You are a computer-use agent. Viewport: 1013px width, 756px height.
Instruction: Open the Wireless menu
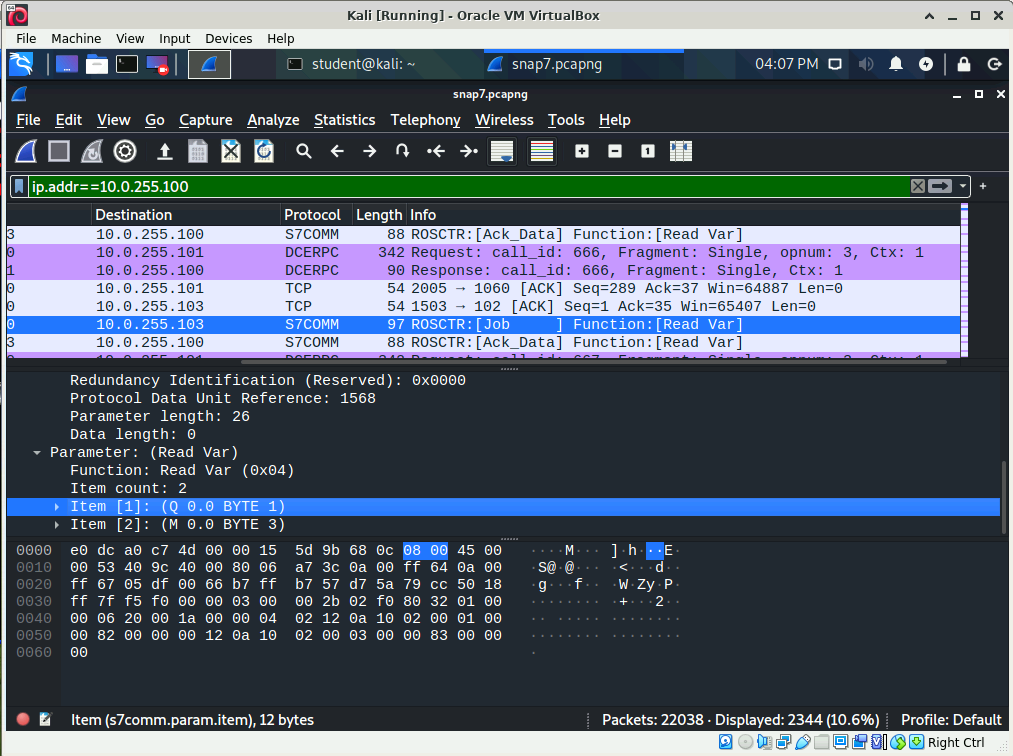coord(504,120)
